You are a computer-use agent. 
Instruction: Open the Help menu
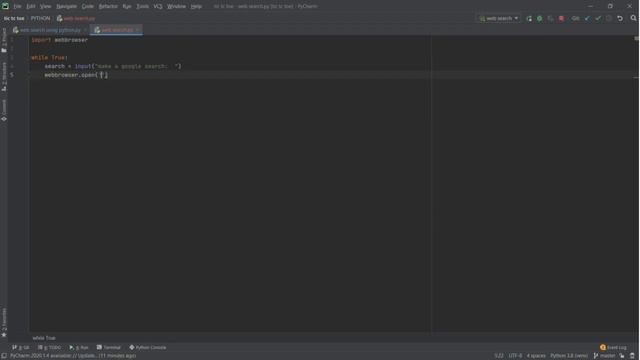(x=196, y=6)
